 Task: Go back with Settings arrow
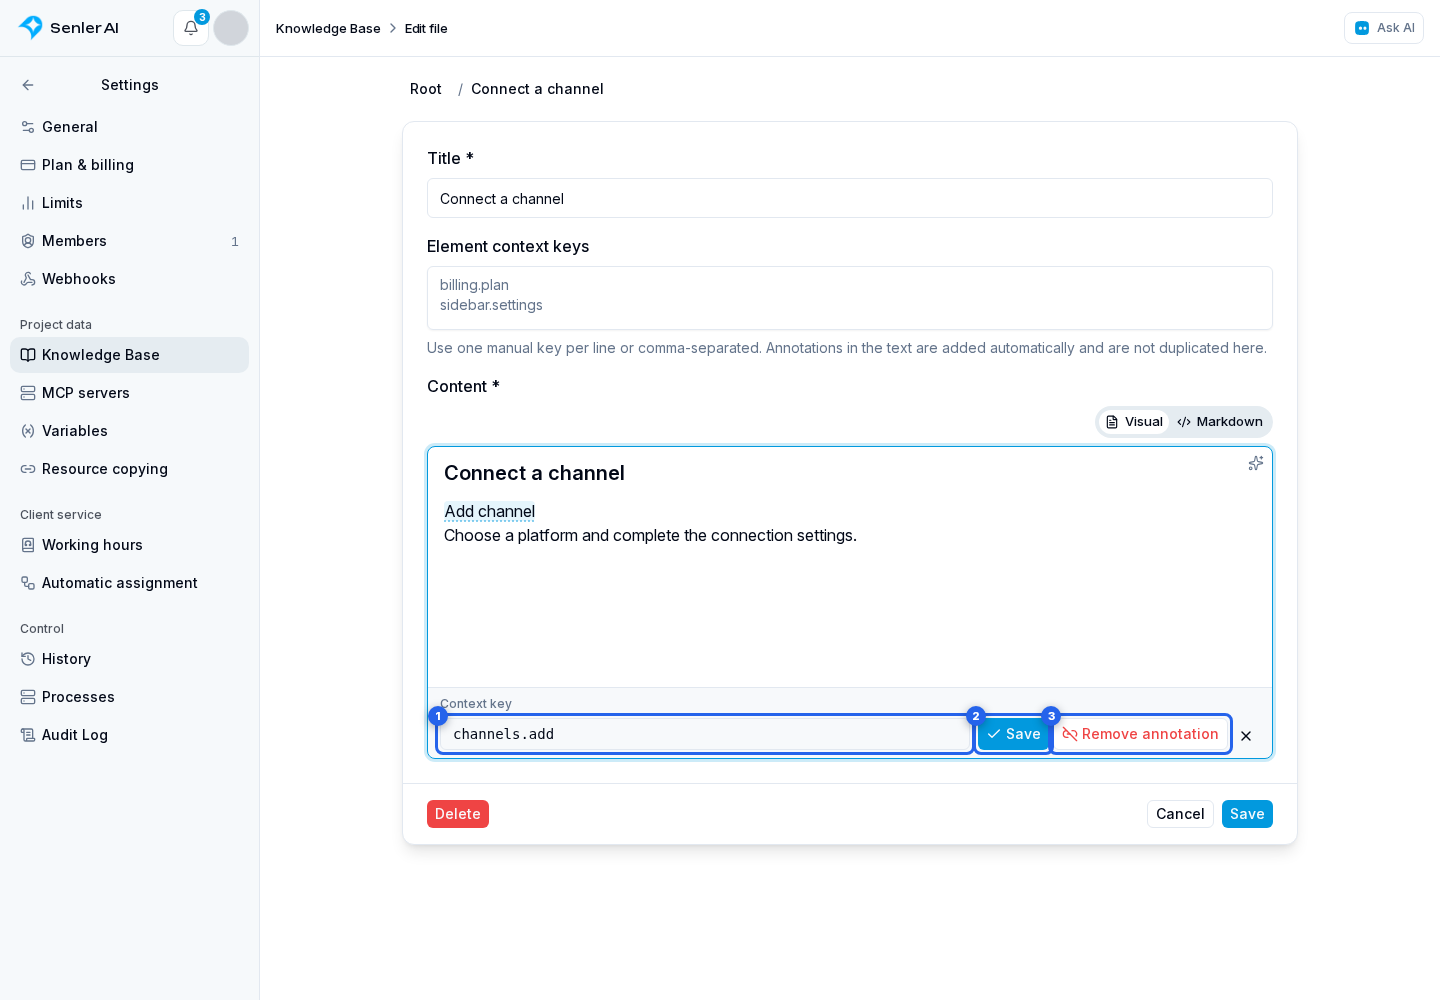28,85
